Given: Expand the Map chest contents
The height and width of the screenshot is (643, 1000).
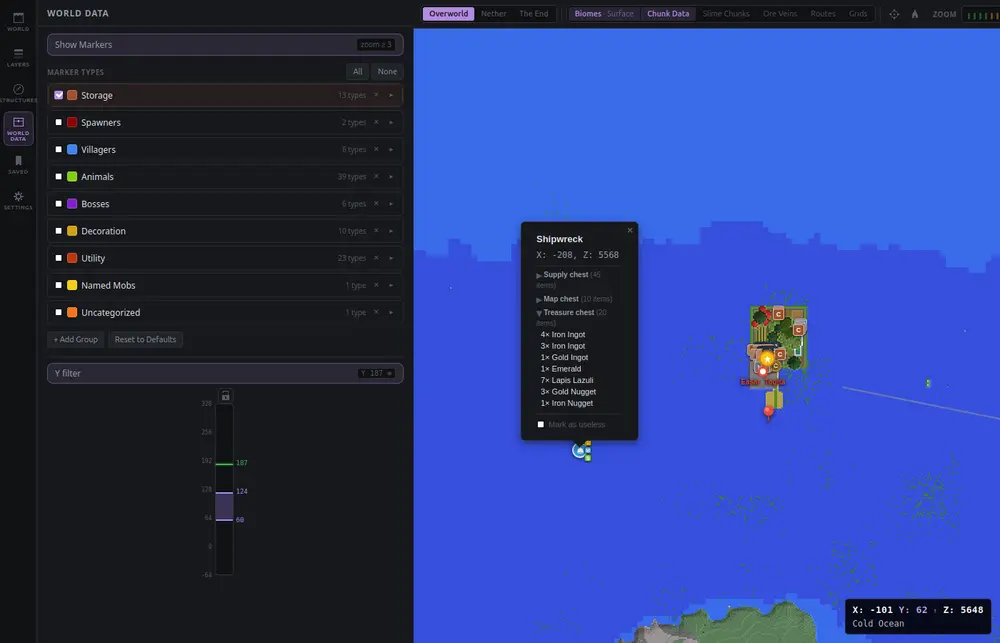Looking at the screenshot, I should (x=539, y=299).
